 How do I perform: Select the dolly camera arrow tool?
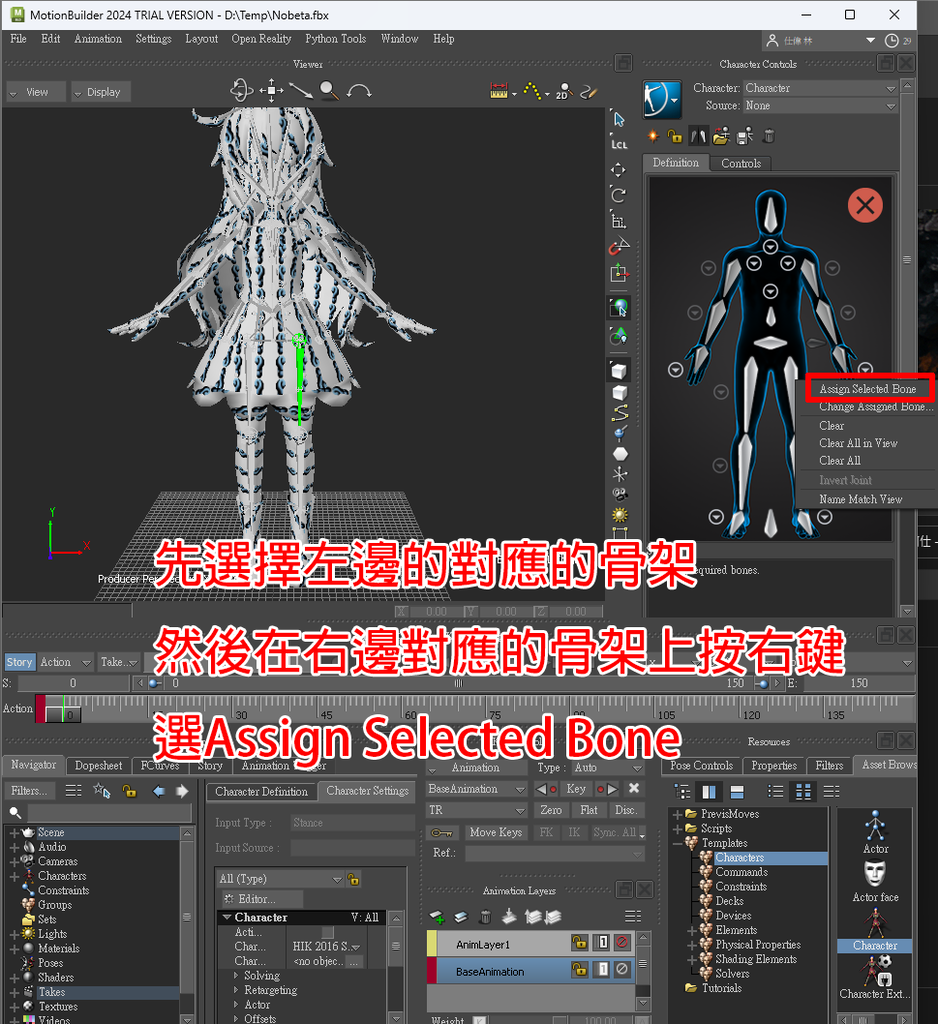click(300, 91)
